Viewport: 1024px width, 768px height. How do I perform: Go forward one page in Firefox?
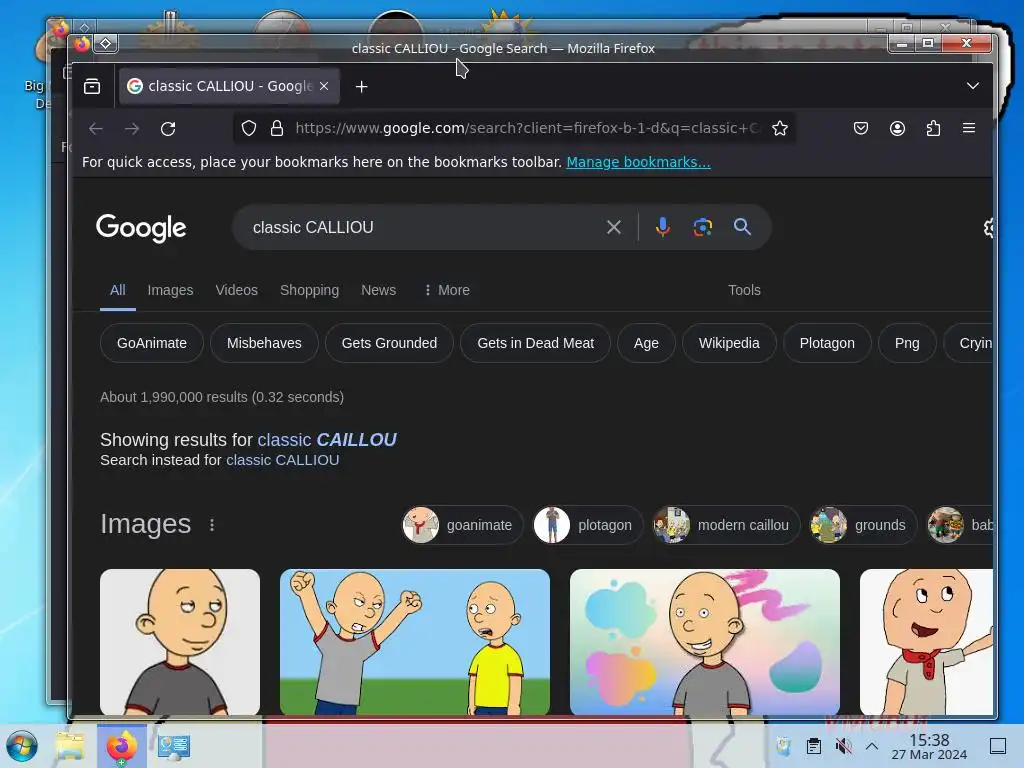coord(132,129)
